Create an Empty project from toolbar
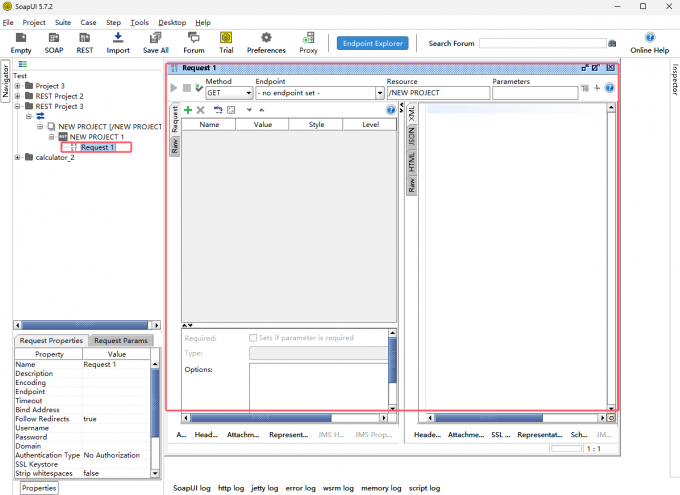680x495 pixels. 21,43
